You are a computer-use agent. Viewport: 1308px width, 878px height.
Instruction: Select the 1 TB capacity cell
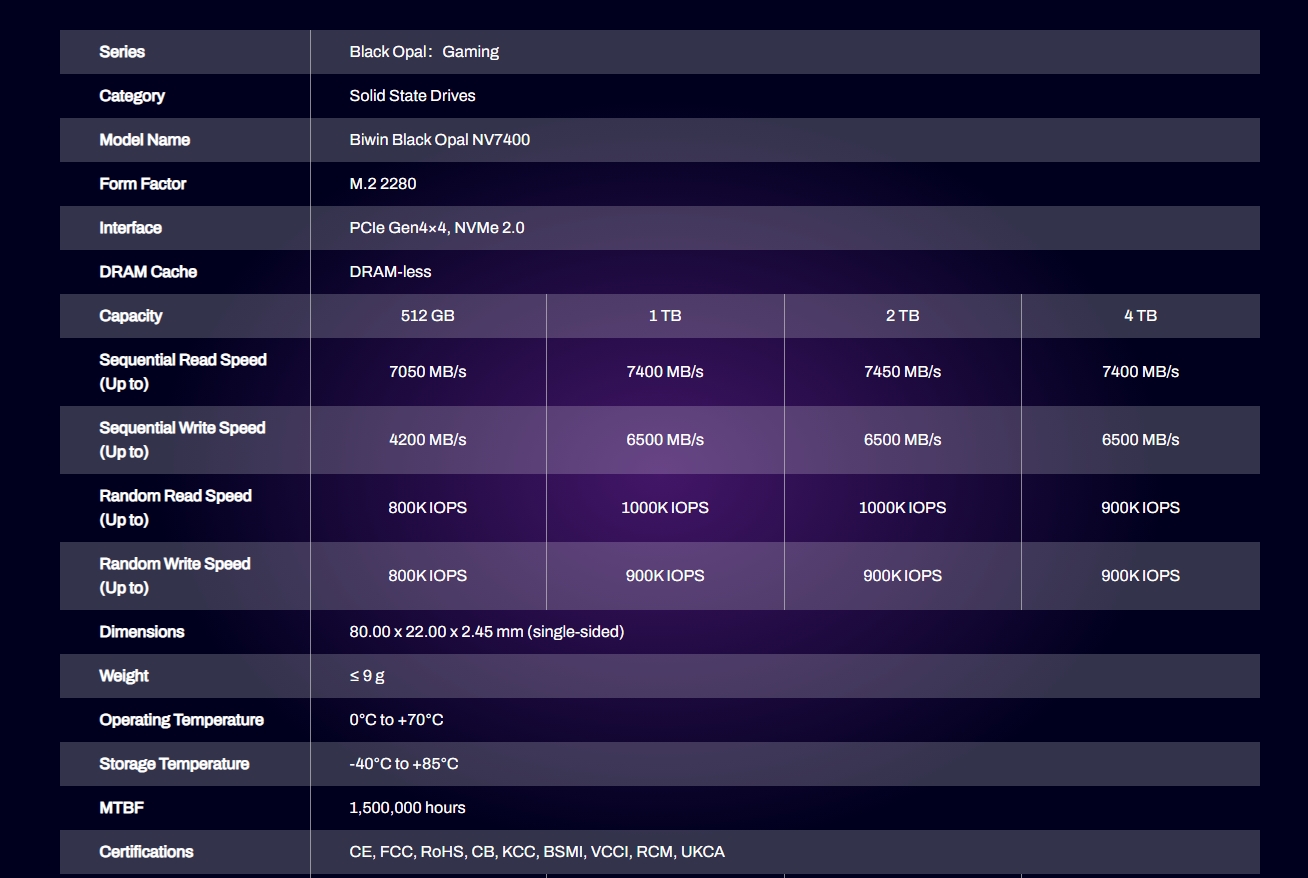(665, 316)
